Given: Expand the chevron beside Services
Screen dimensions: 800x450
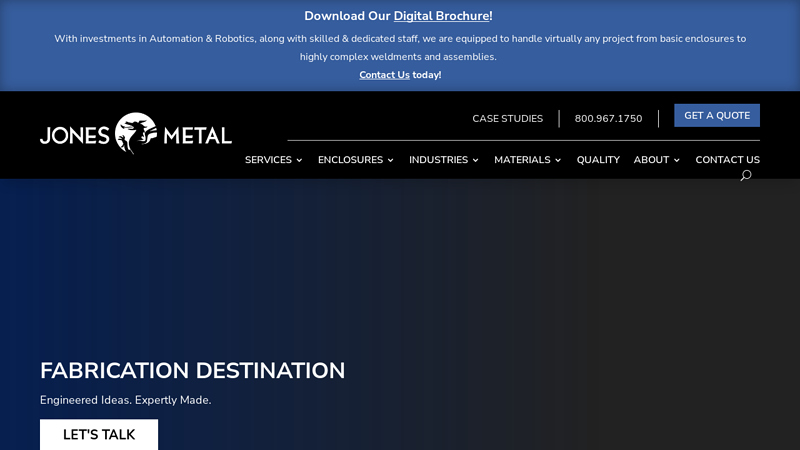Looking at the screenshot, I should (x=299, y=160).
